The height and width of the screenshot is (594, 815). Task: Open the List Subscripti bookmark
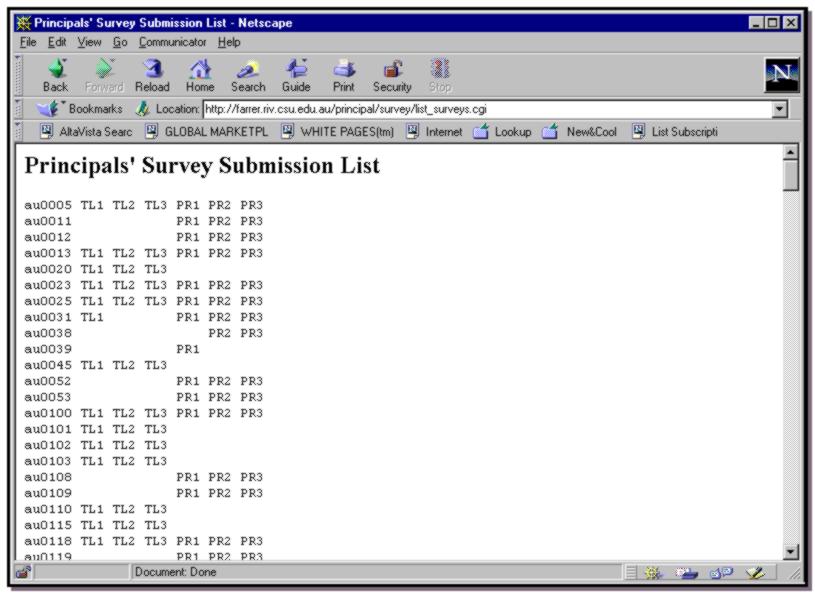(675, 132)
